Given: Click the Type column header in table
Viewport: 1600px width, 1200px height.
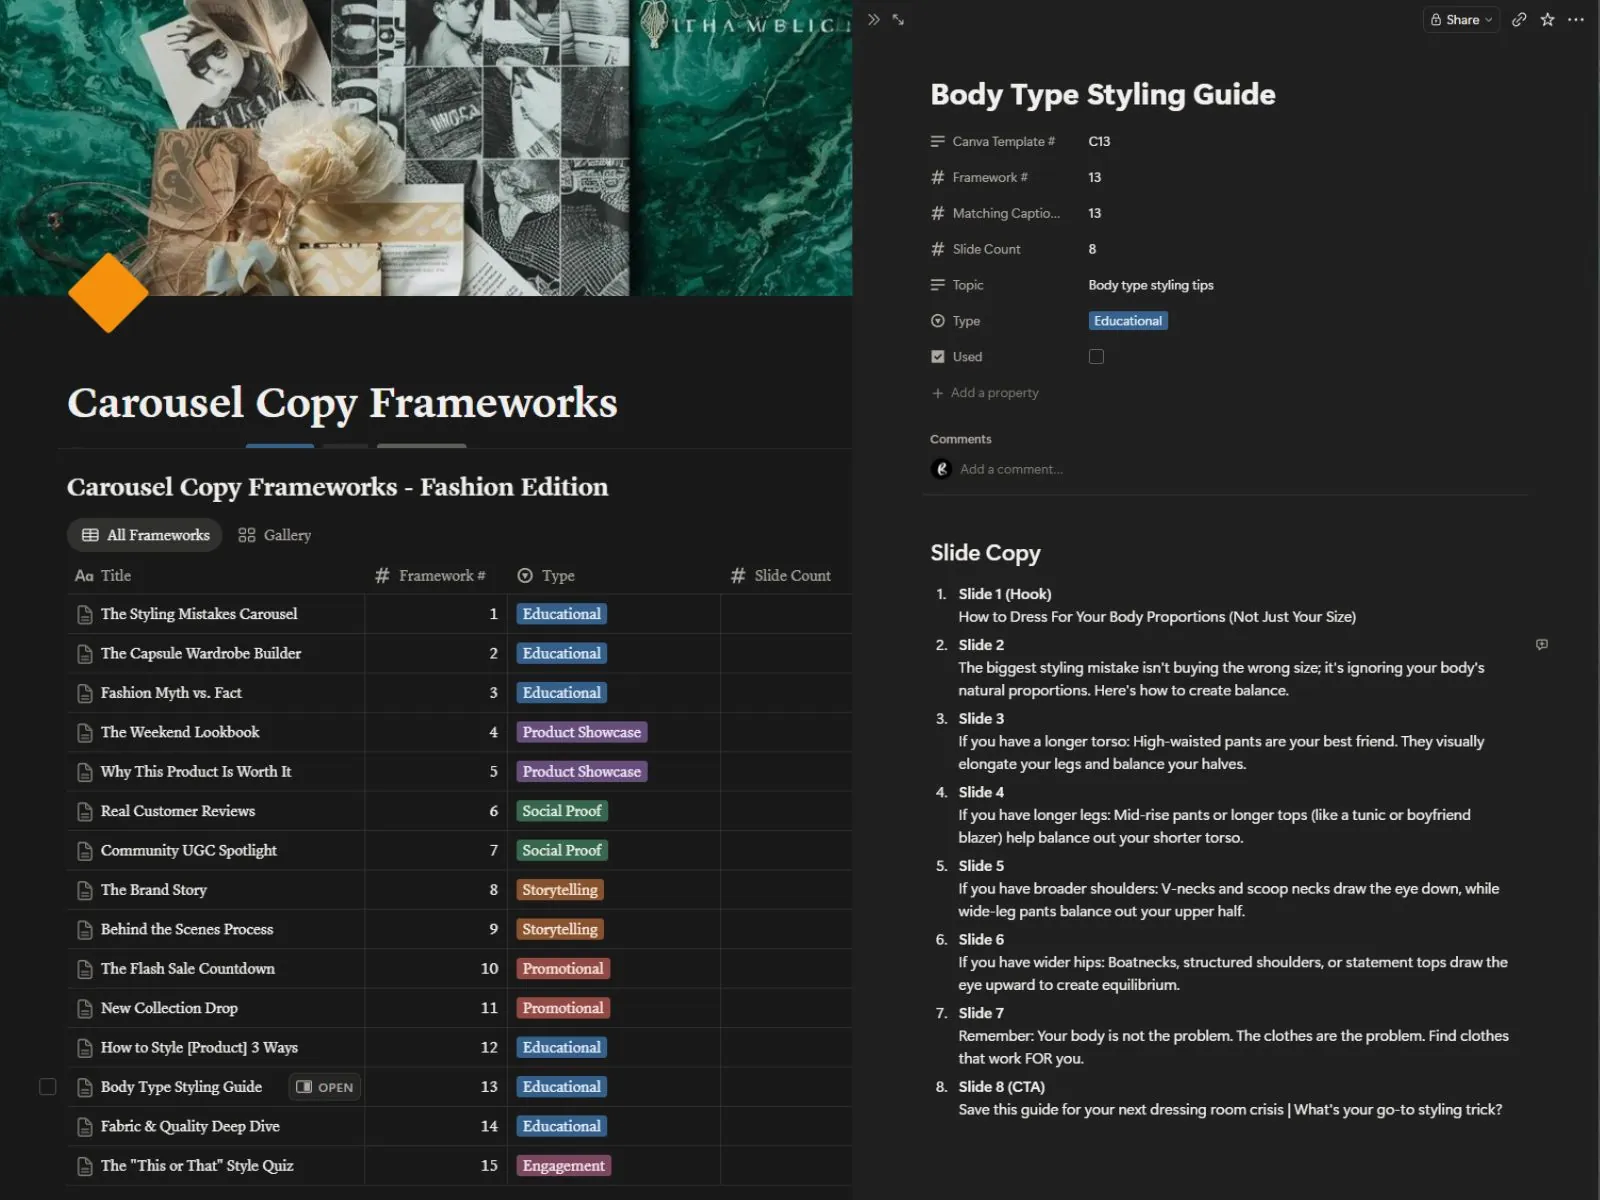Looking at the screenshot, I should point(546,576).
